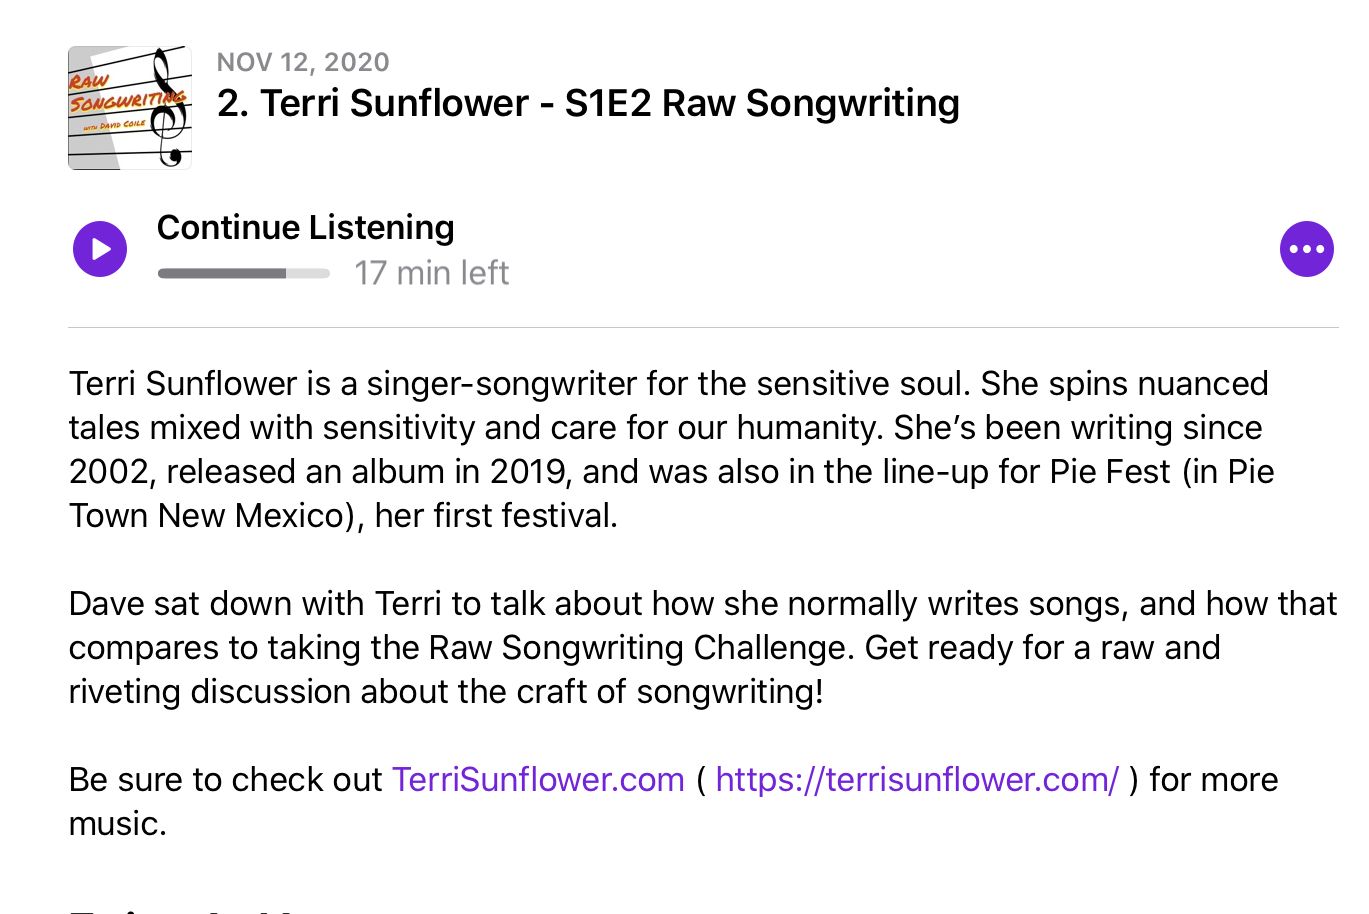Click the unplayed end of the progress bar
Screen dimensions: 1369x914
(309, 273)
